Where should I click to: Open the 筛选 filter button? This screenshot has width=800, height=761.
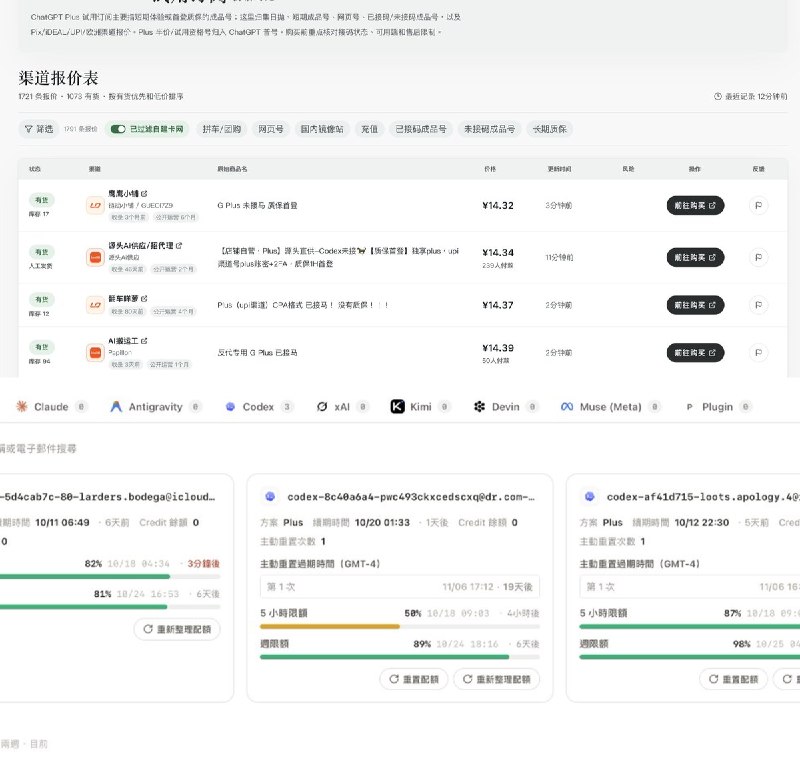[x=39, y=129]
